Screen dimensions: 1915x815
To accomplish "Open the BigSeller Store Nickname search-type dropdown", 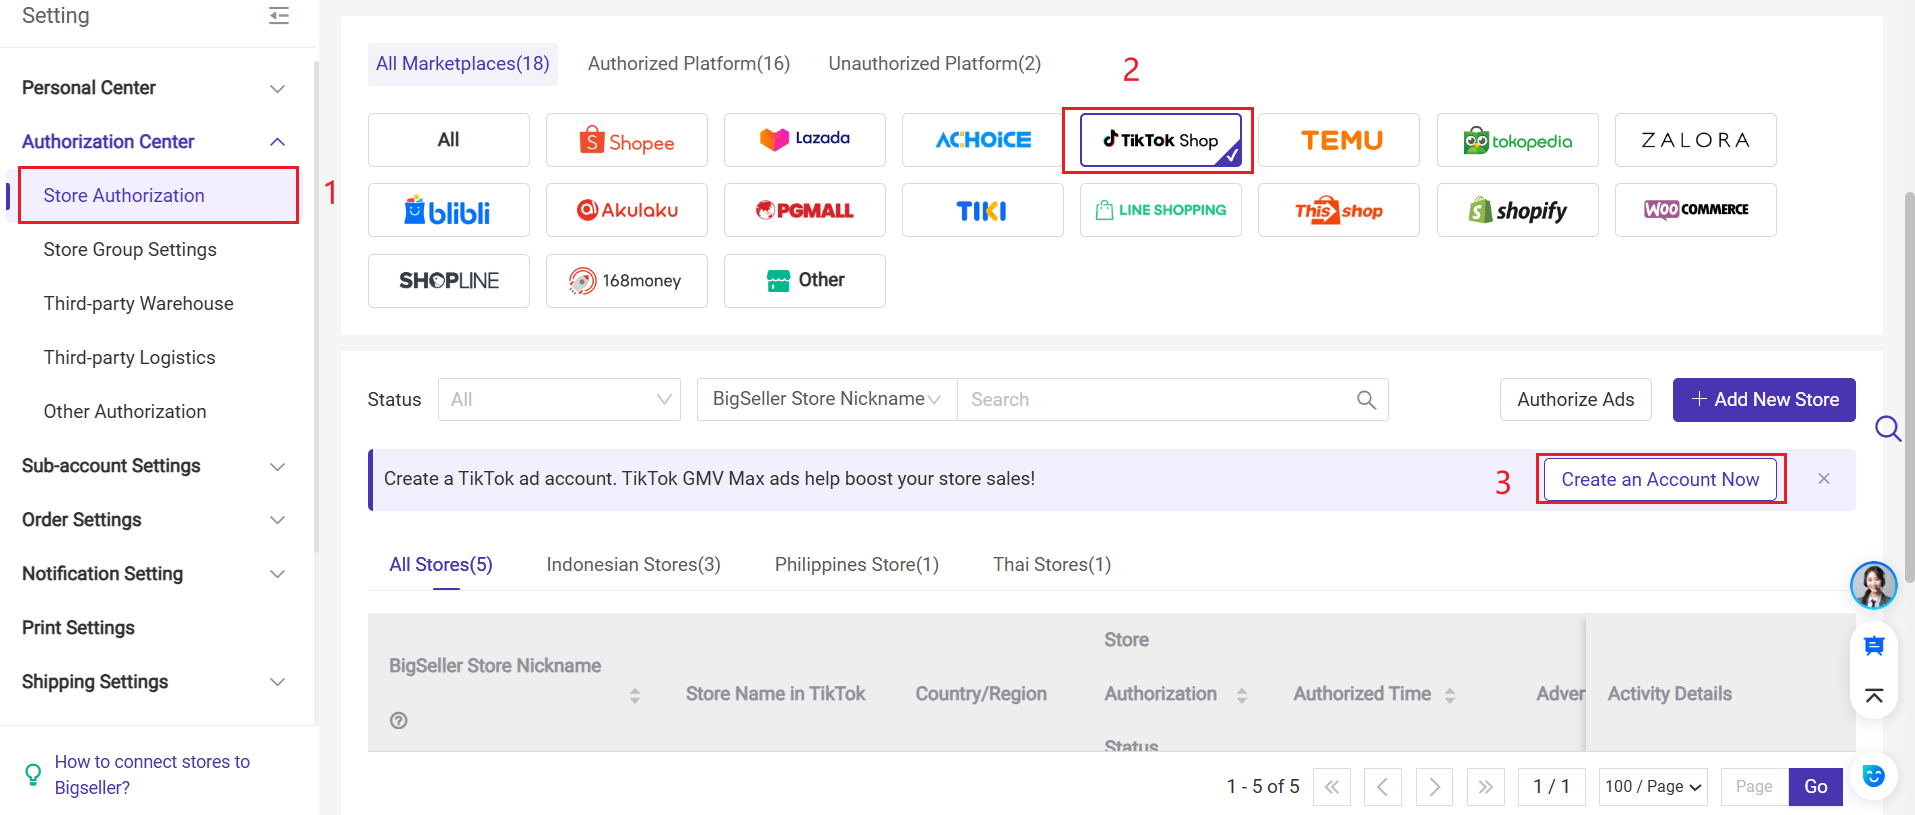I will click(827, 400).
